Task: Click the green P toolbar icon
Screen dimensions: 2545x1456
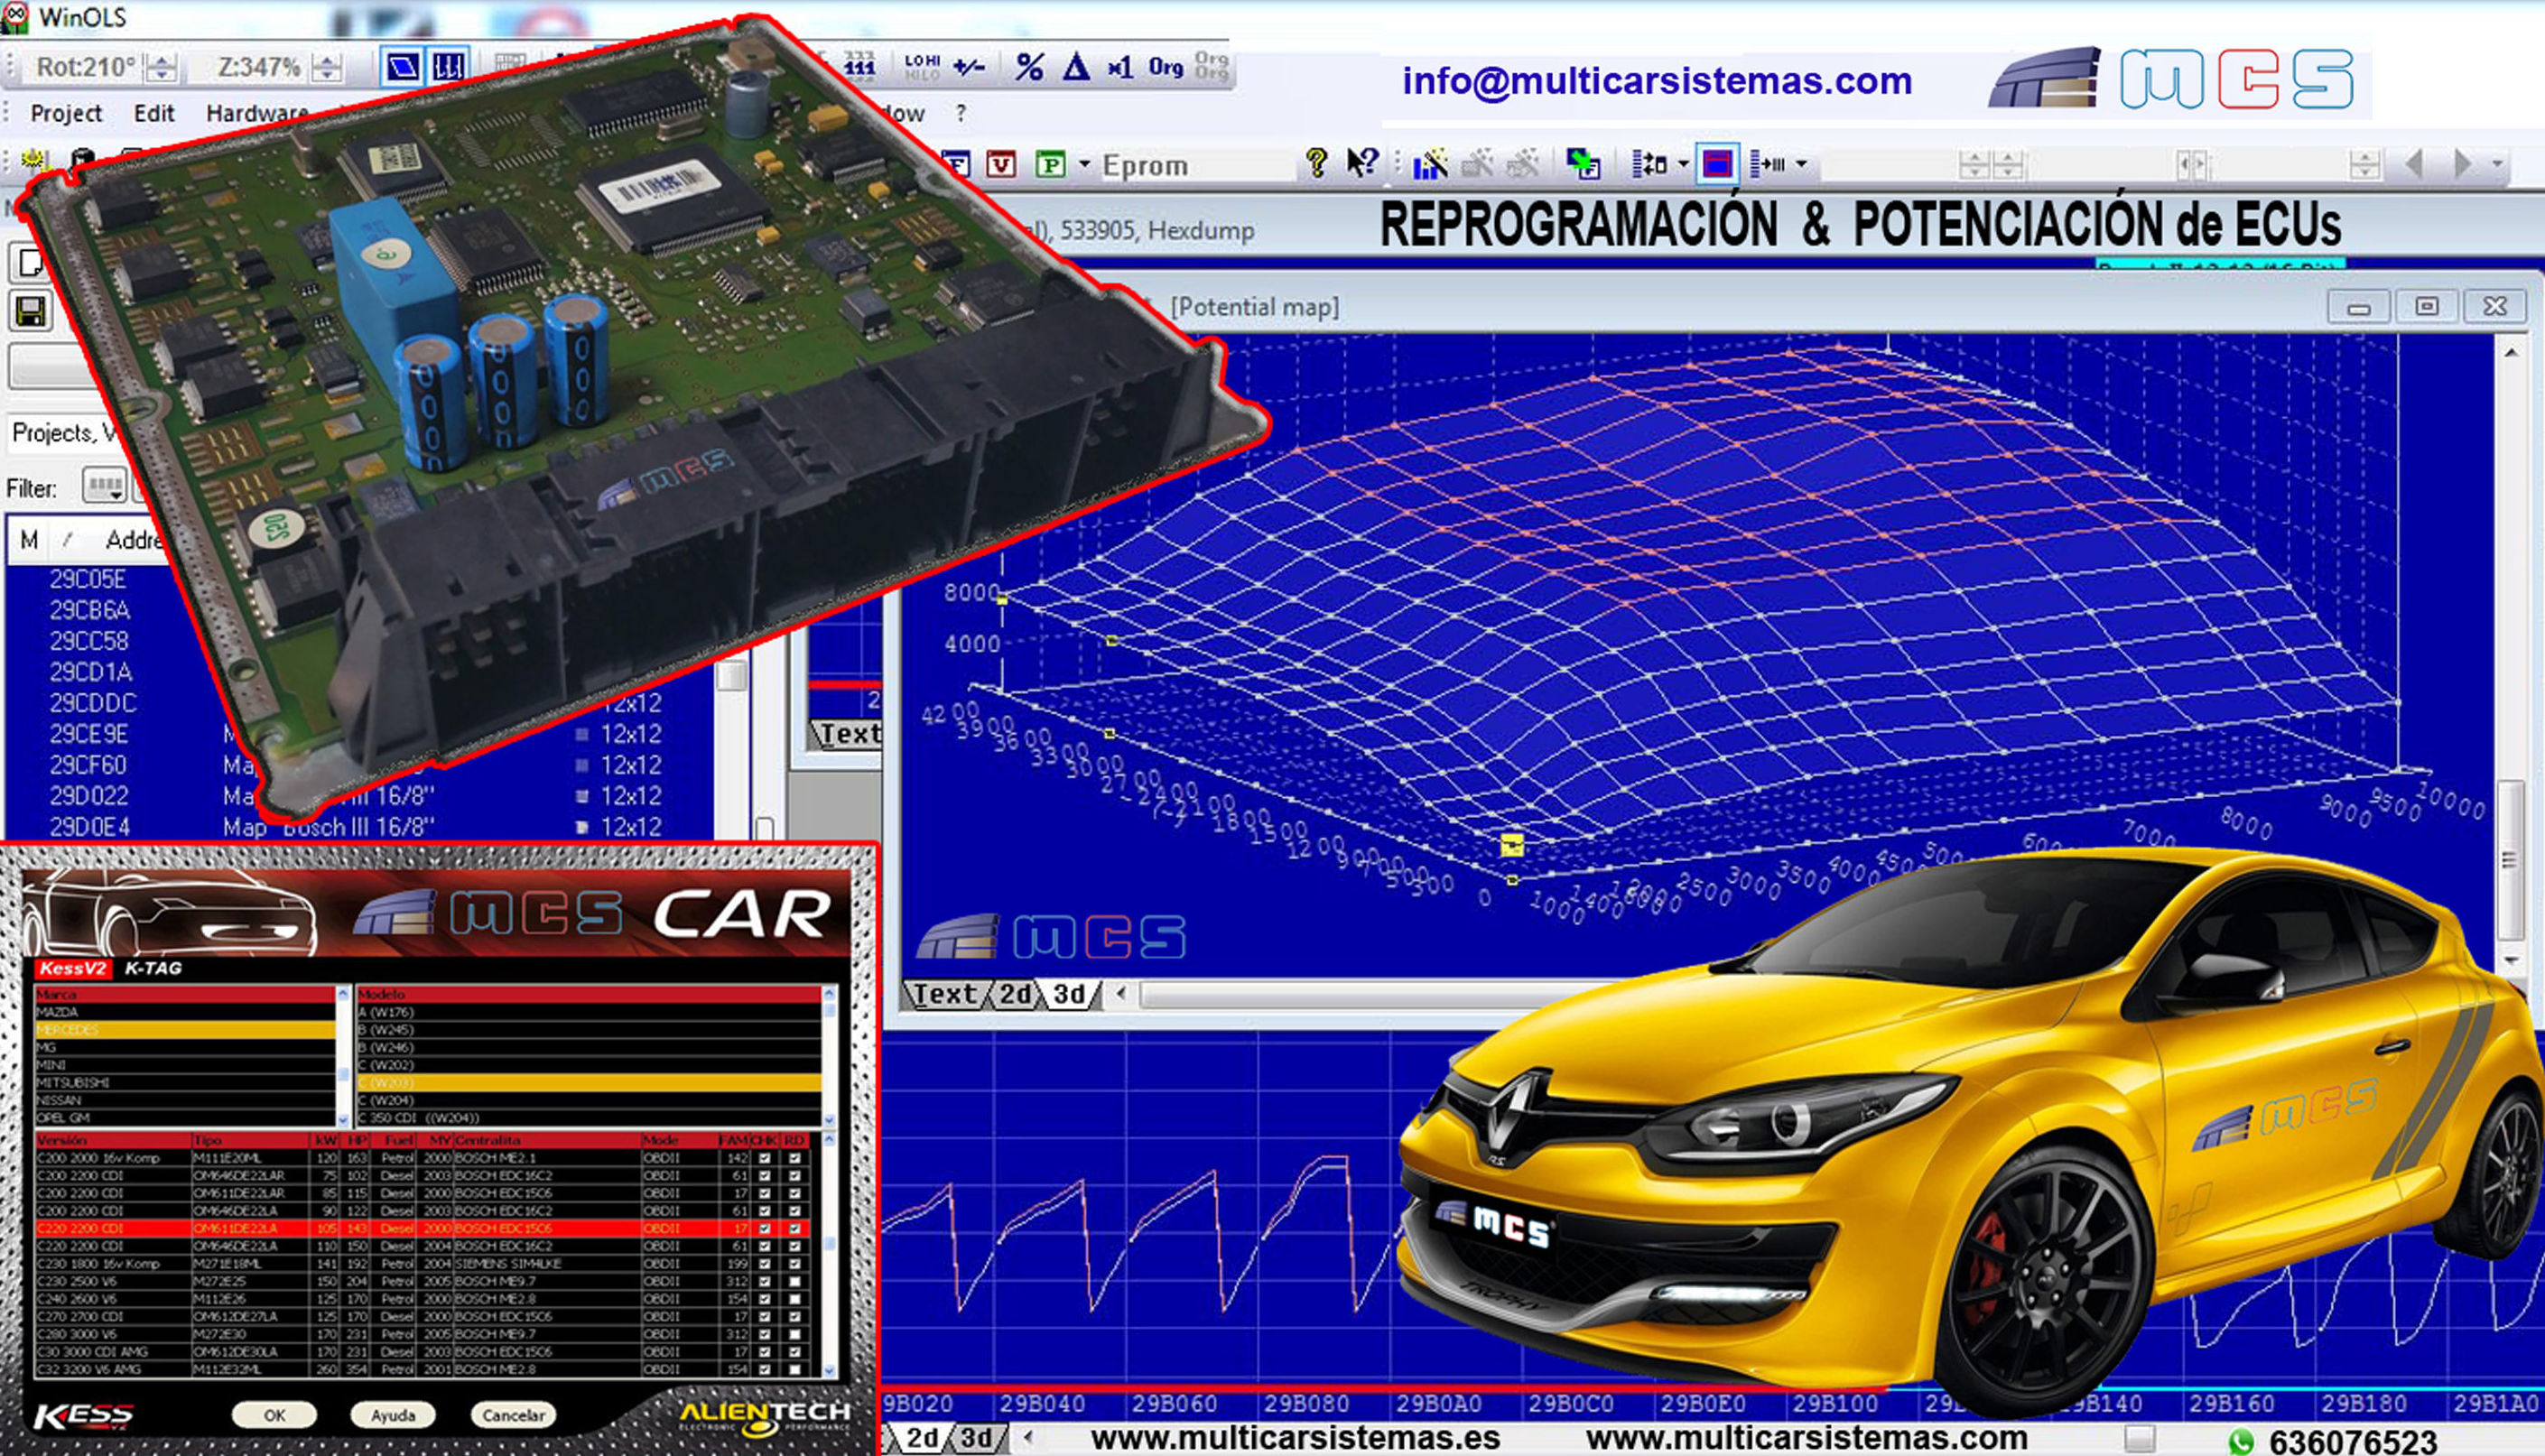Action: pos(1050,164)
